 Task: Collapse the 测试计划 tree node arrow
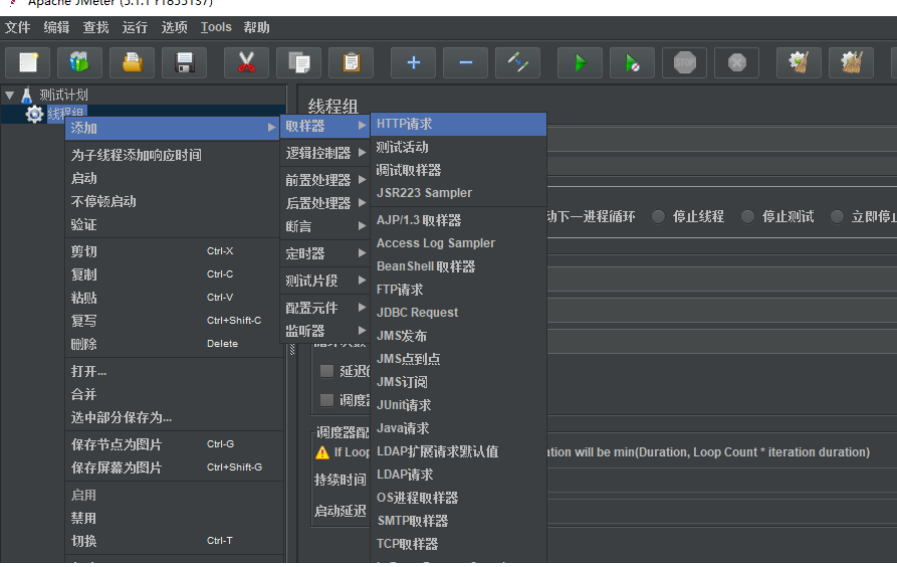click(x=10, y=95)
